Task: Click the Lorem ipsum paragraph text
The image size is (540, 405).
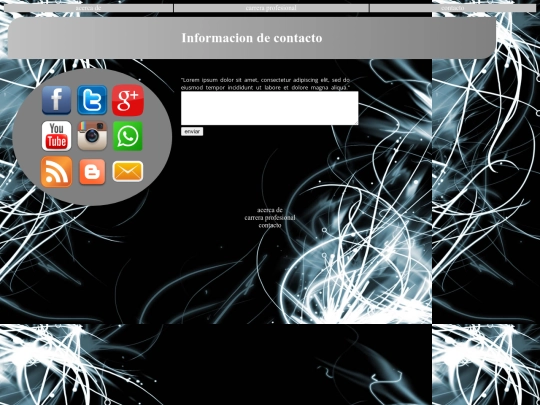Action: point(265,84)
